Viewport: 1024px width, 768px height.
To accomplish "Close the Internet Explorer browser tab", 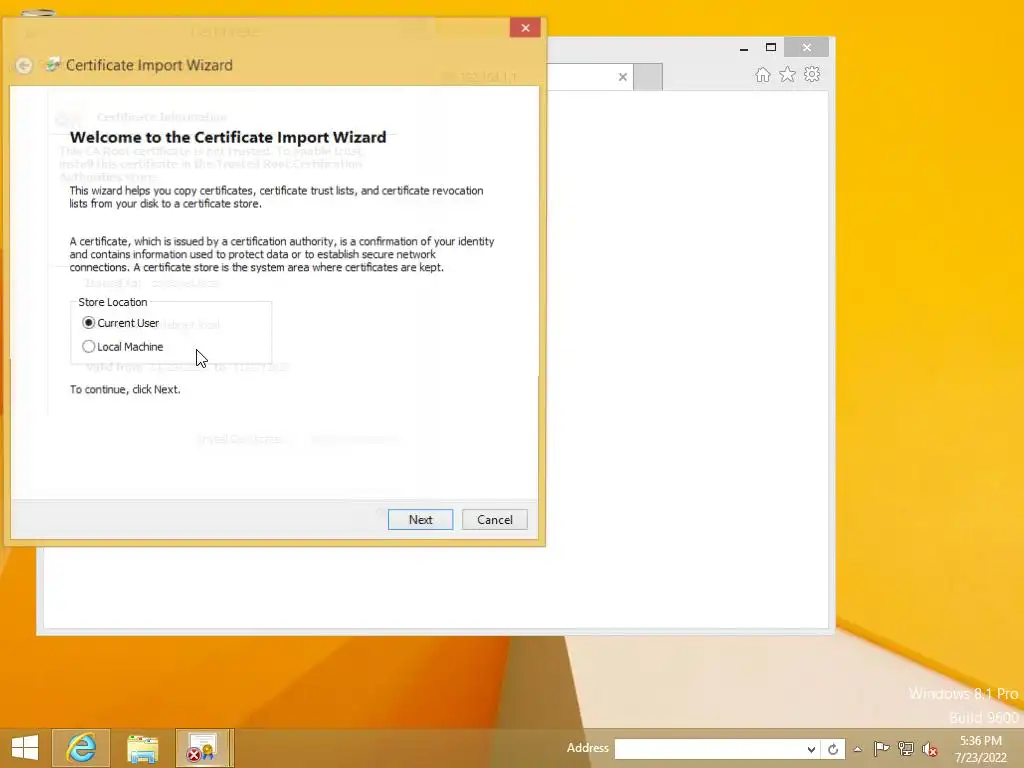I will click(622, 77).
